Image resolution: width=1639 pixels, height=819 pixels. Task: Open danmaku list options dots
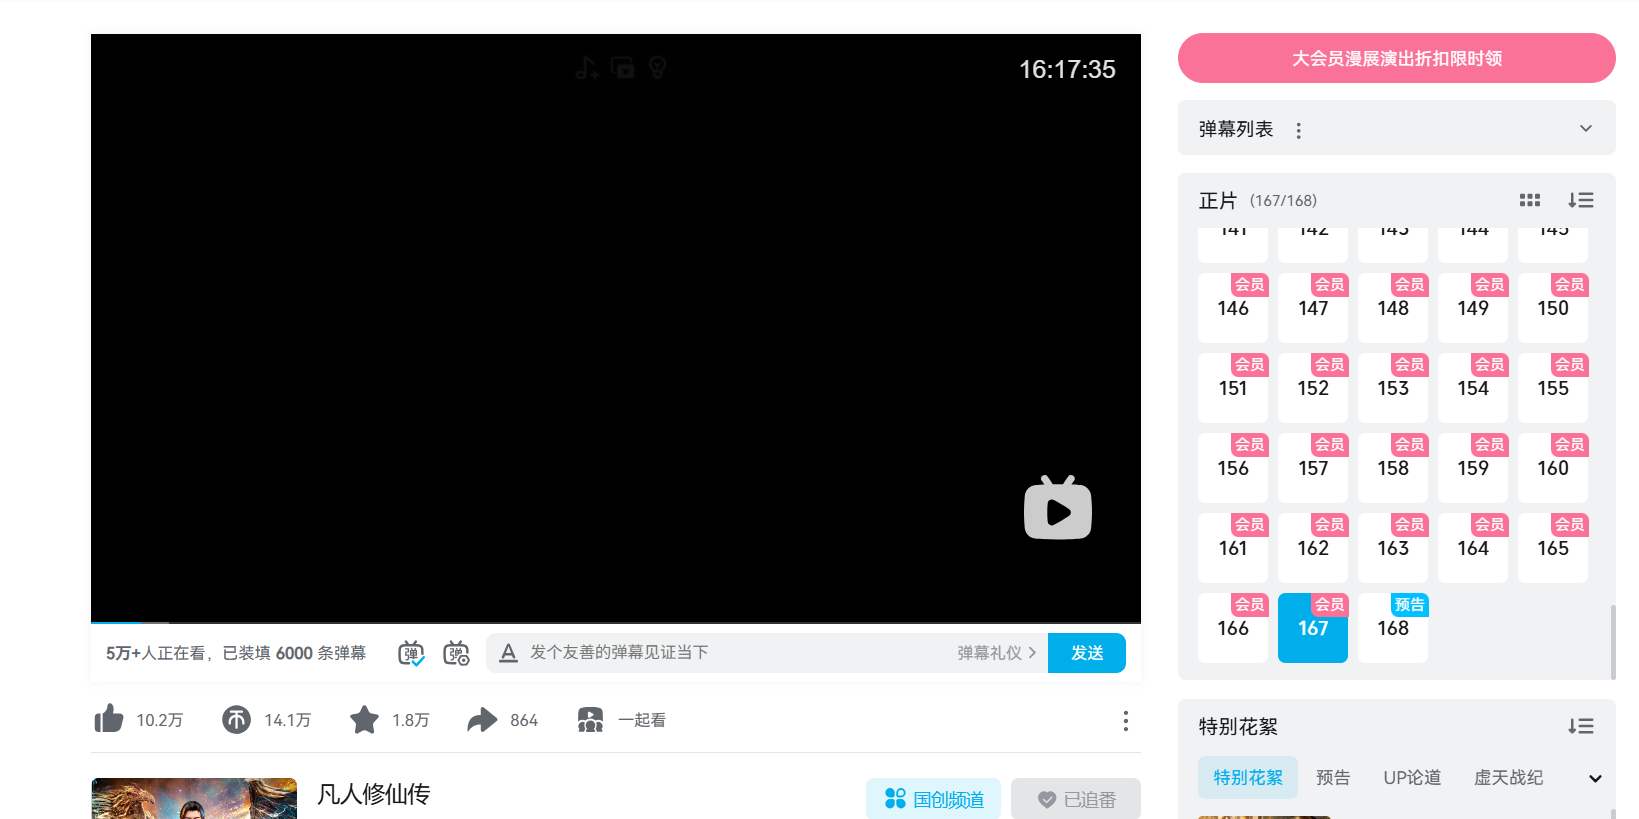click(x=1298, y=130)
